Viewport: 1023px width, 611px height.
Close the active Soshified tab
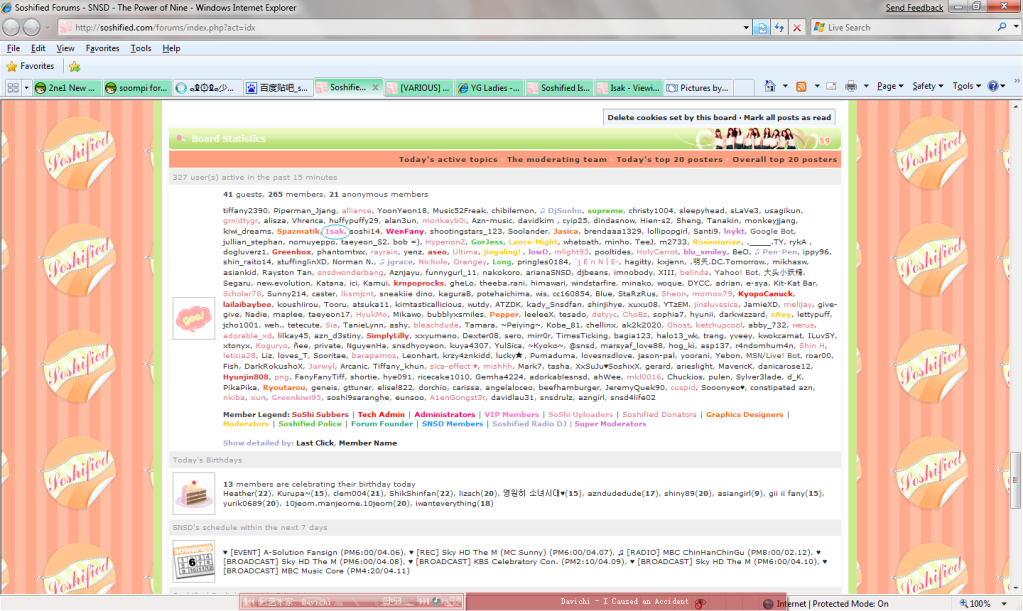375,87
